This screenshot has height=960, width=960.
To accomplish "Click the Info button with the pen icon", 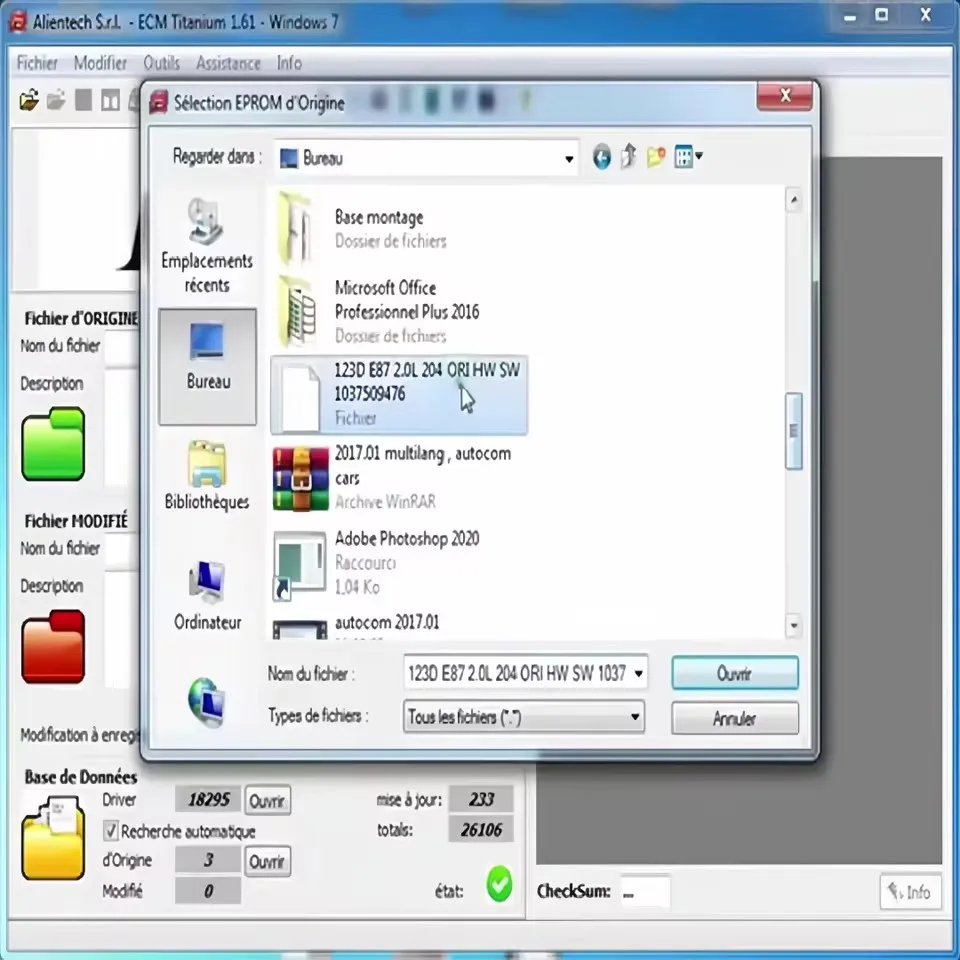I will coord(909,892).
